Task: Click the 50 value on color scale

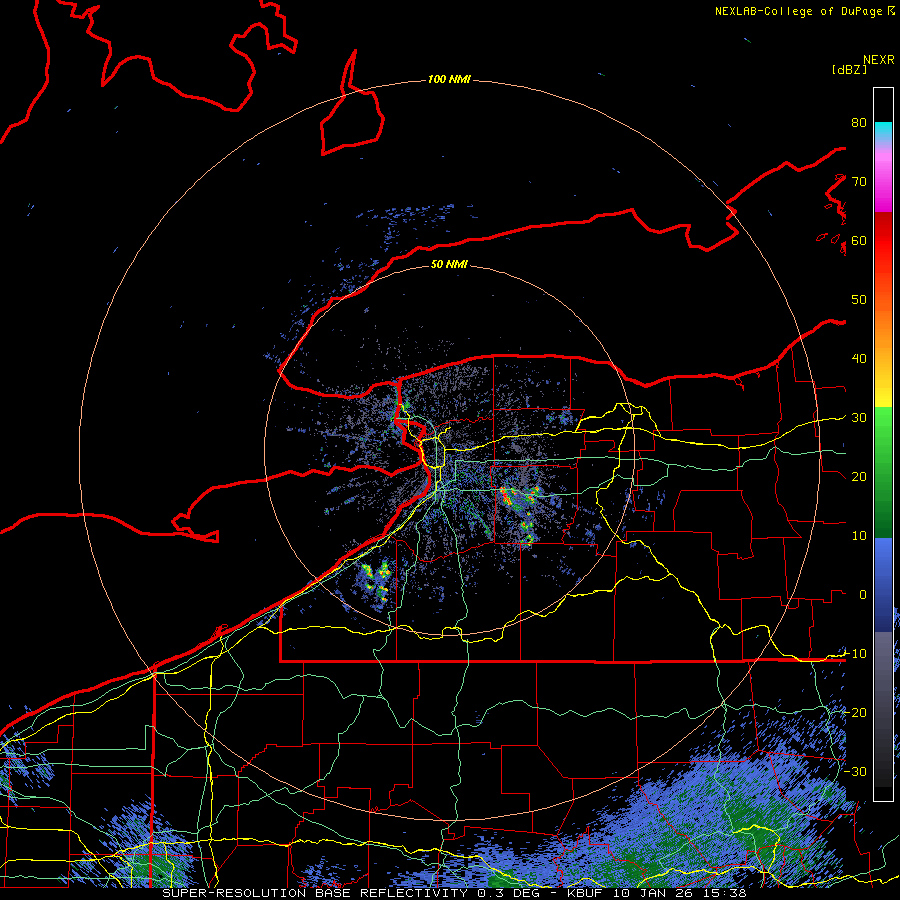Action: click(x=859, y=300)
